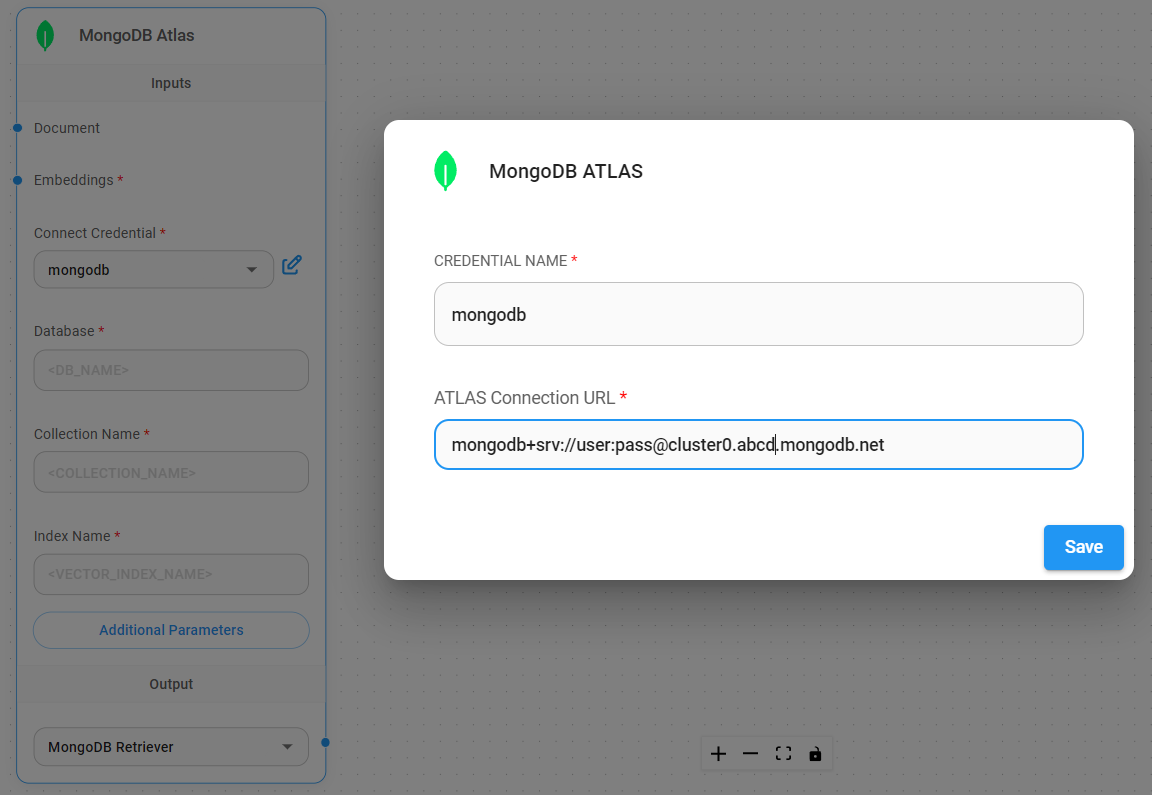
Task: Zoom in on the canvas
Action: click(718, 754)
